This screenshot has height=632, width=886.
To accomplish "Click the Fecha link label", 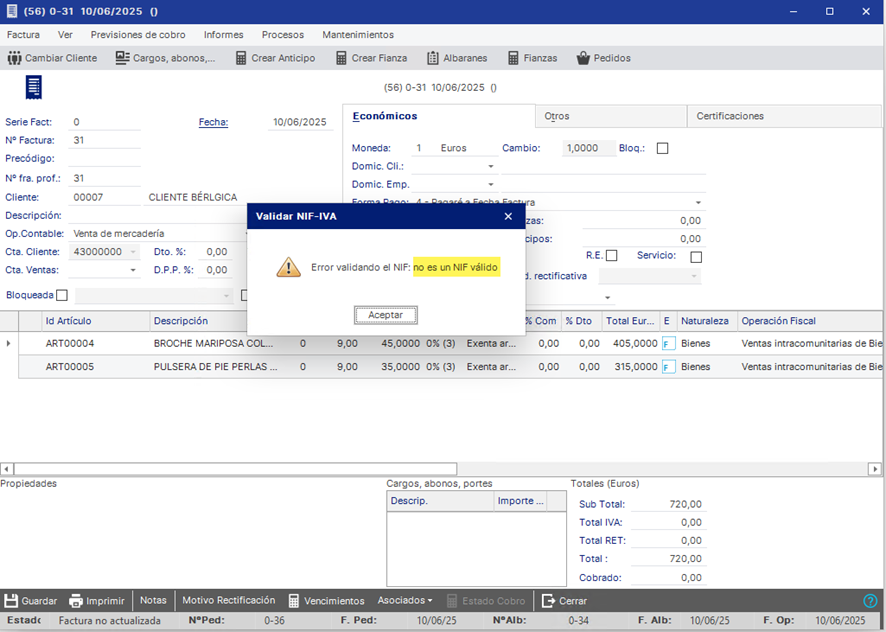I will [213, 122].
